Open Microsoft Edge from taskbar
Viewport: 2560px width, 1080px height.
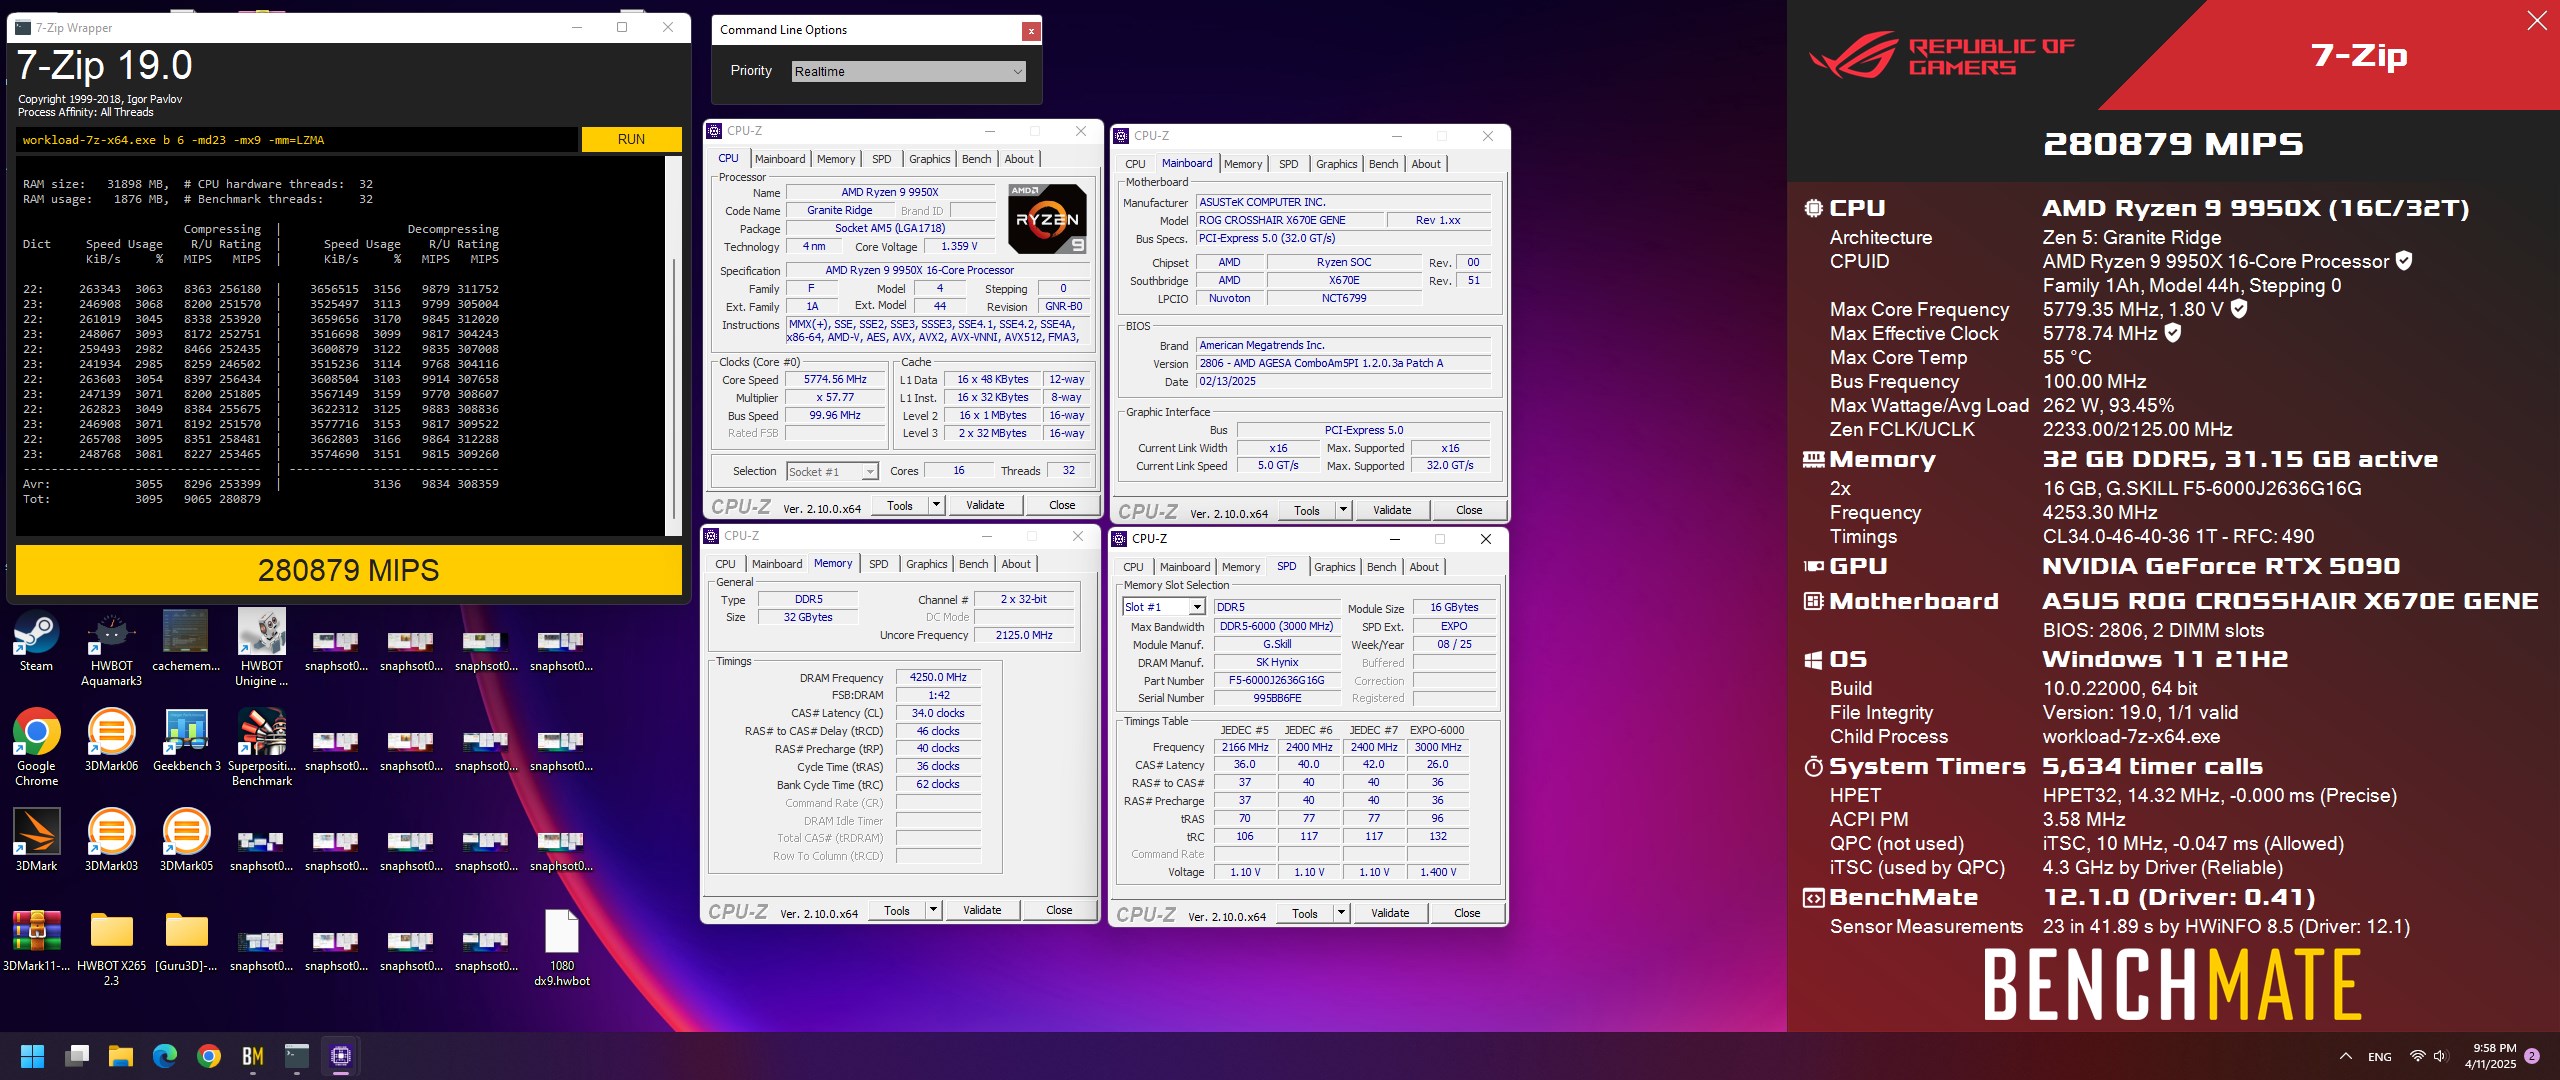point(165,1056)
